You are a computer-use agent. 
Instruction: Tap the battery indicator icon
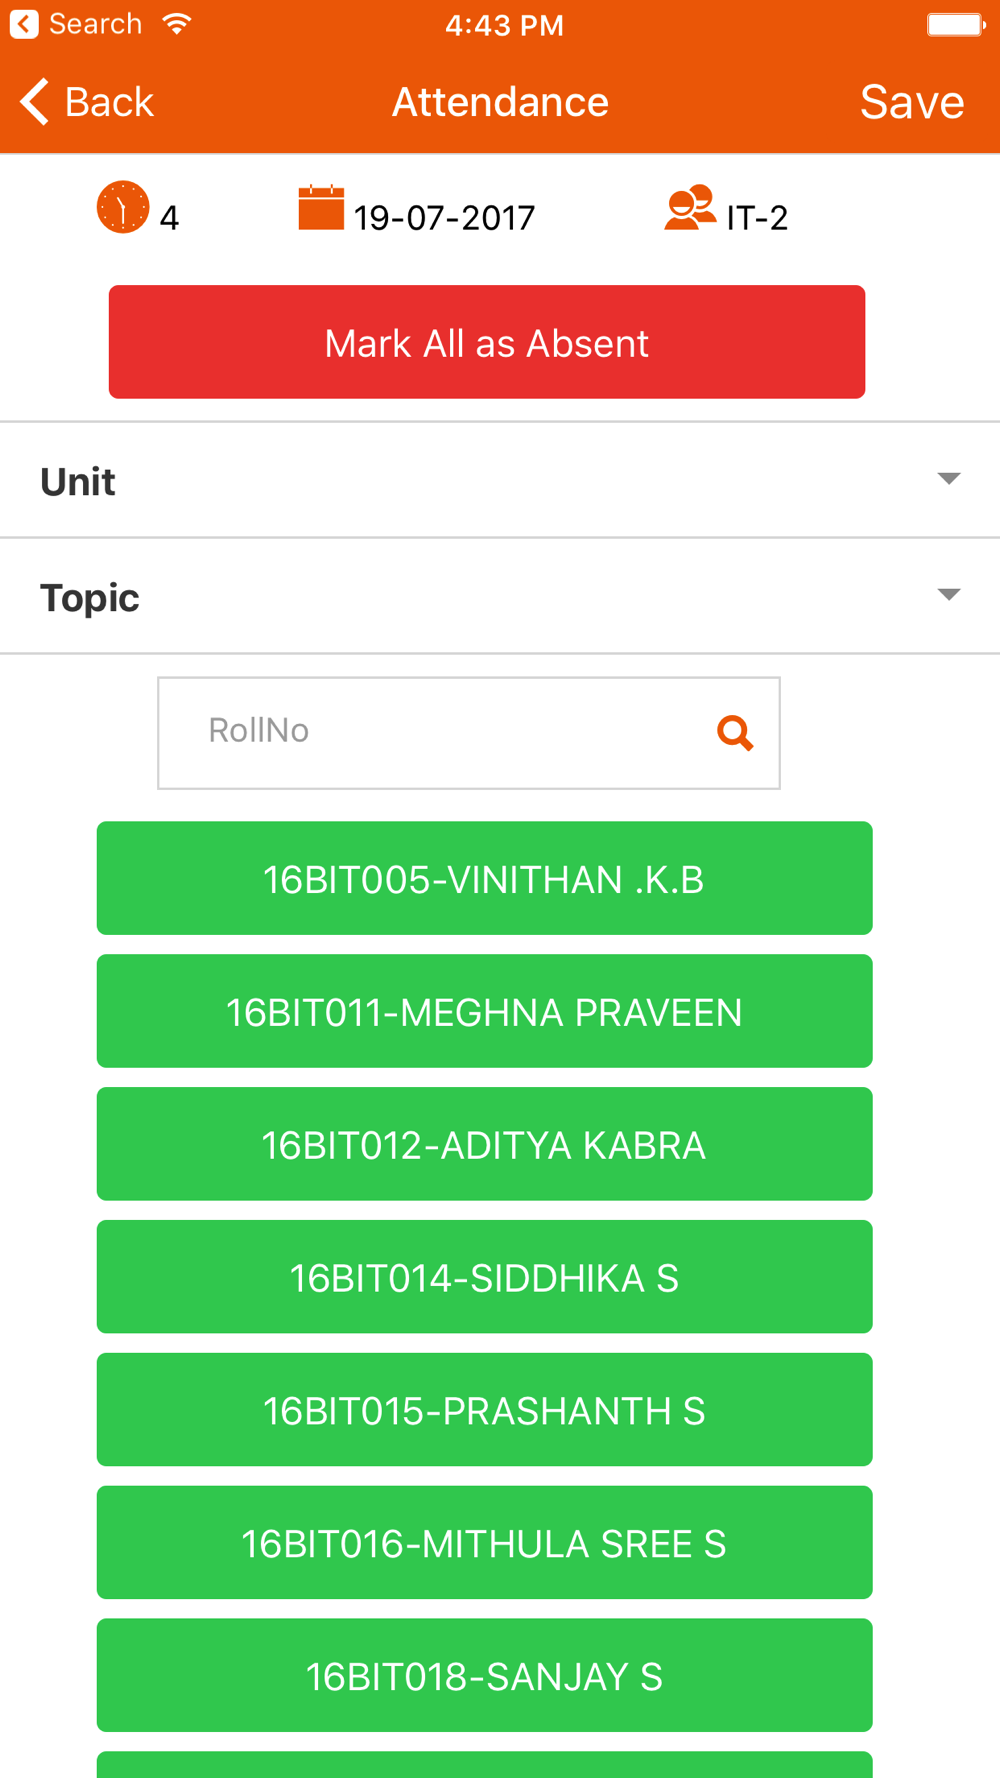pyautogui.click(x=956, y=24)
